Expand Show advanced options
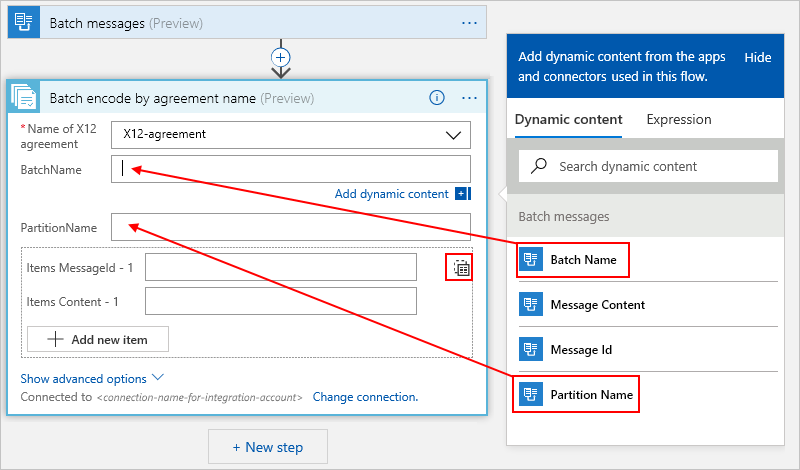The width and height of the screenshot is (800, 470). click(92, 379)
